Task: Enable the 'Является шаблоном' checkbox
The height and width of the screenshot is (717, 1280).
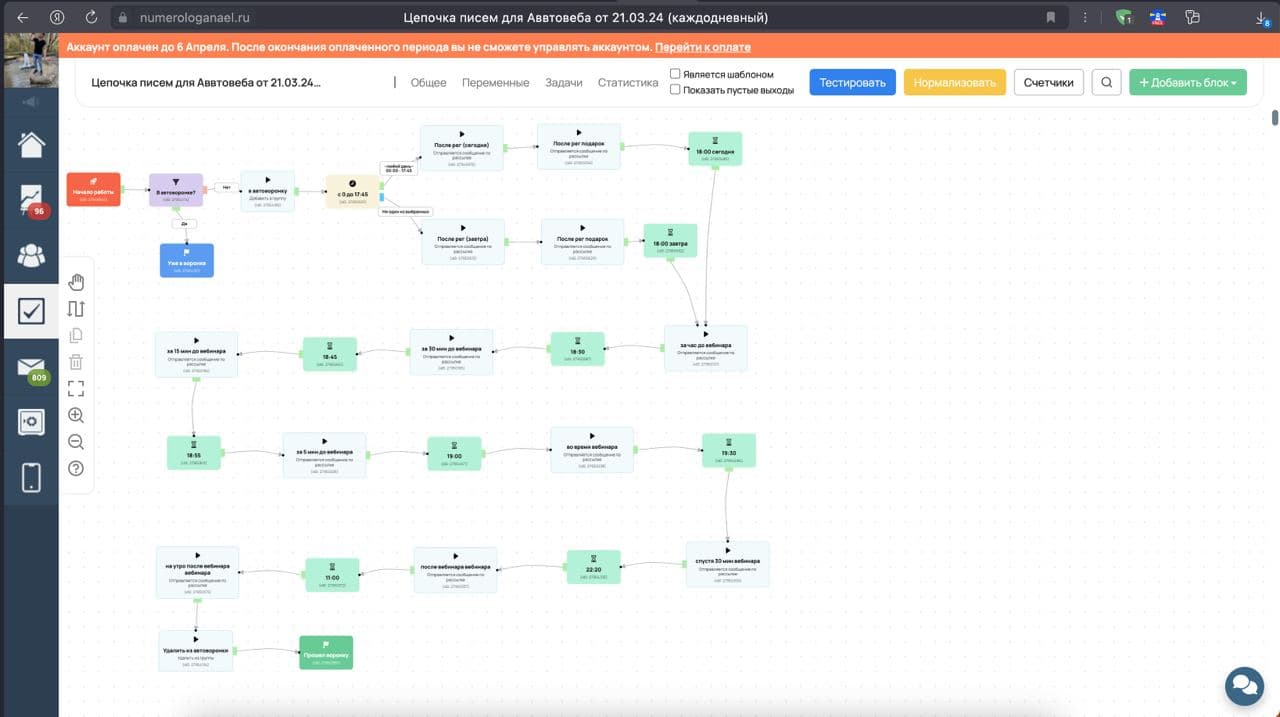Action: tap(675, 74)
